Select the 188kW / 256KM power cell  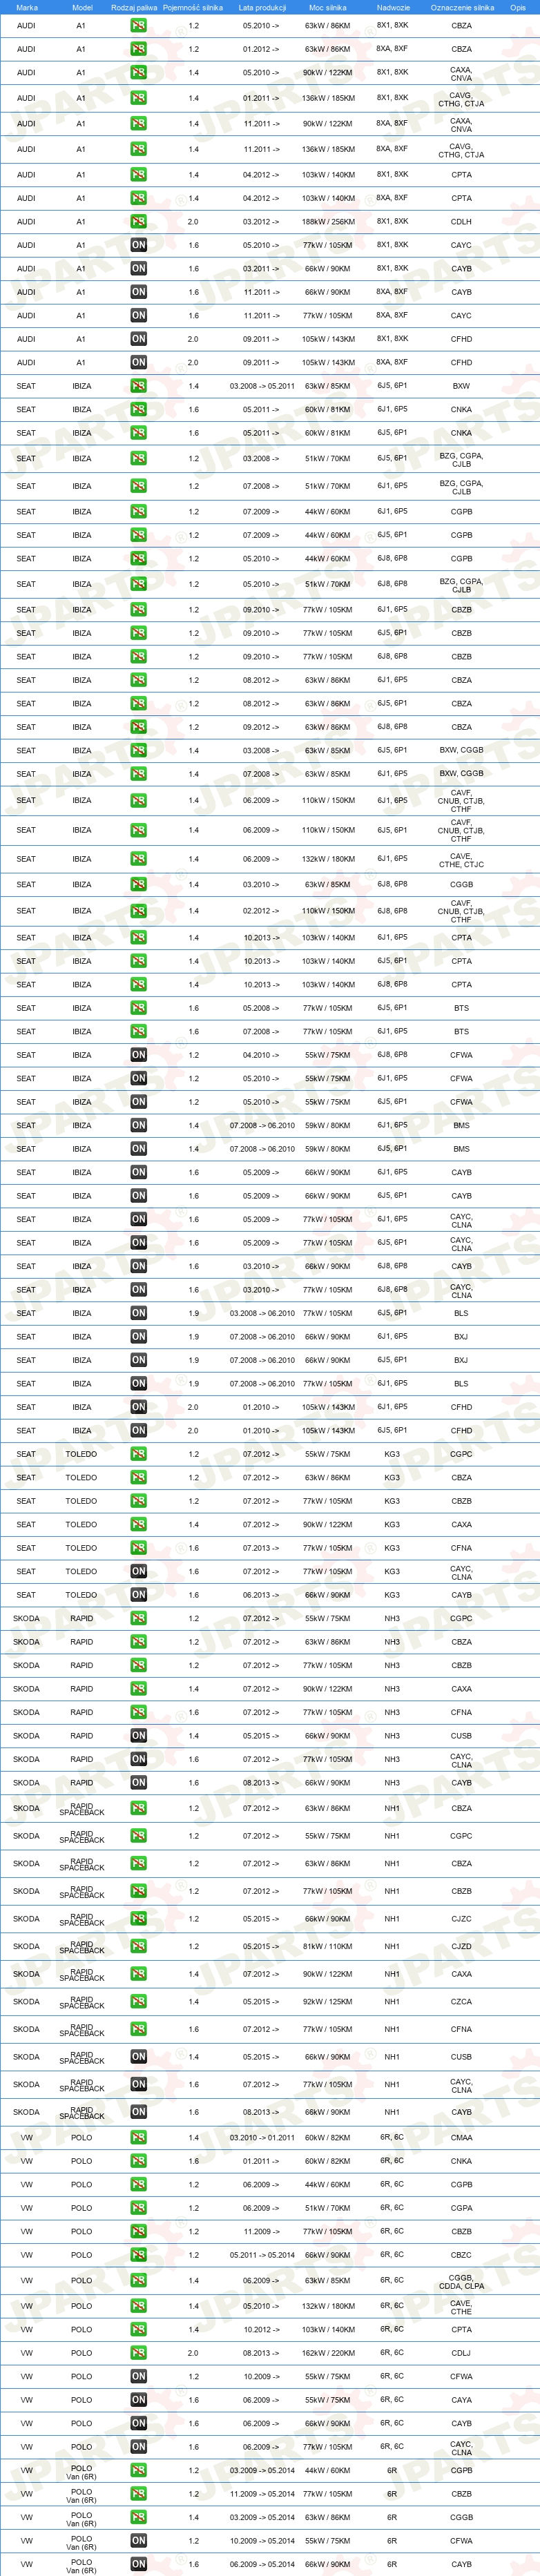[328, 222]
